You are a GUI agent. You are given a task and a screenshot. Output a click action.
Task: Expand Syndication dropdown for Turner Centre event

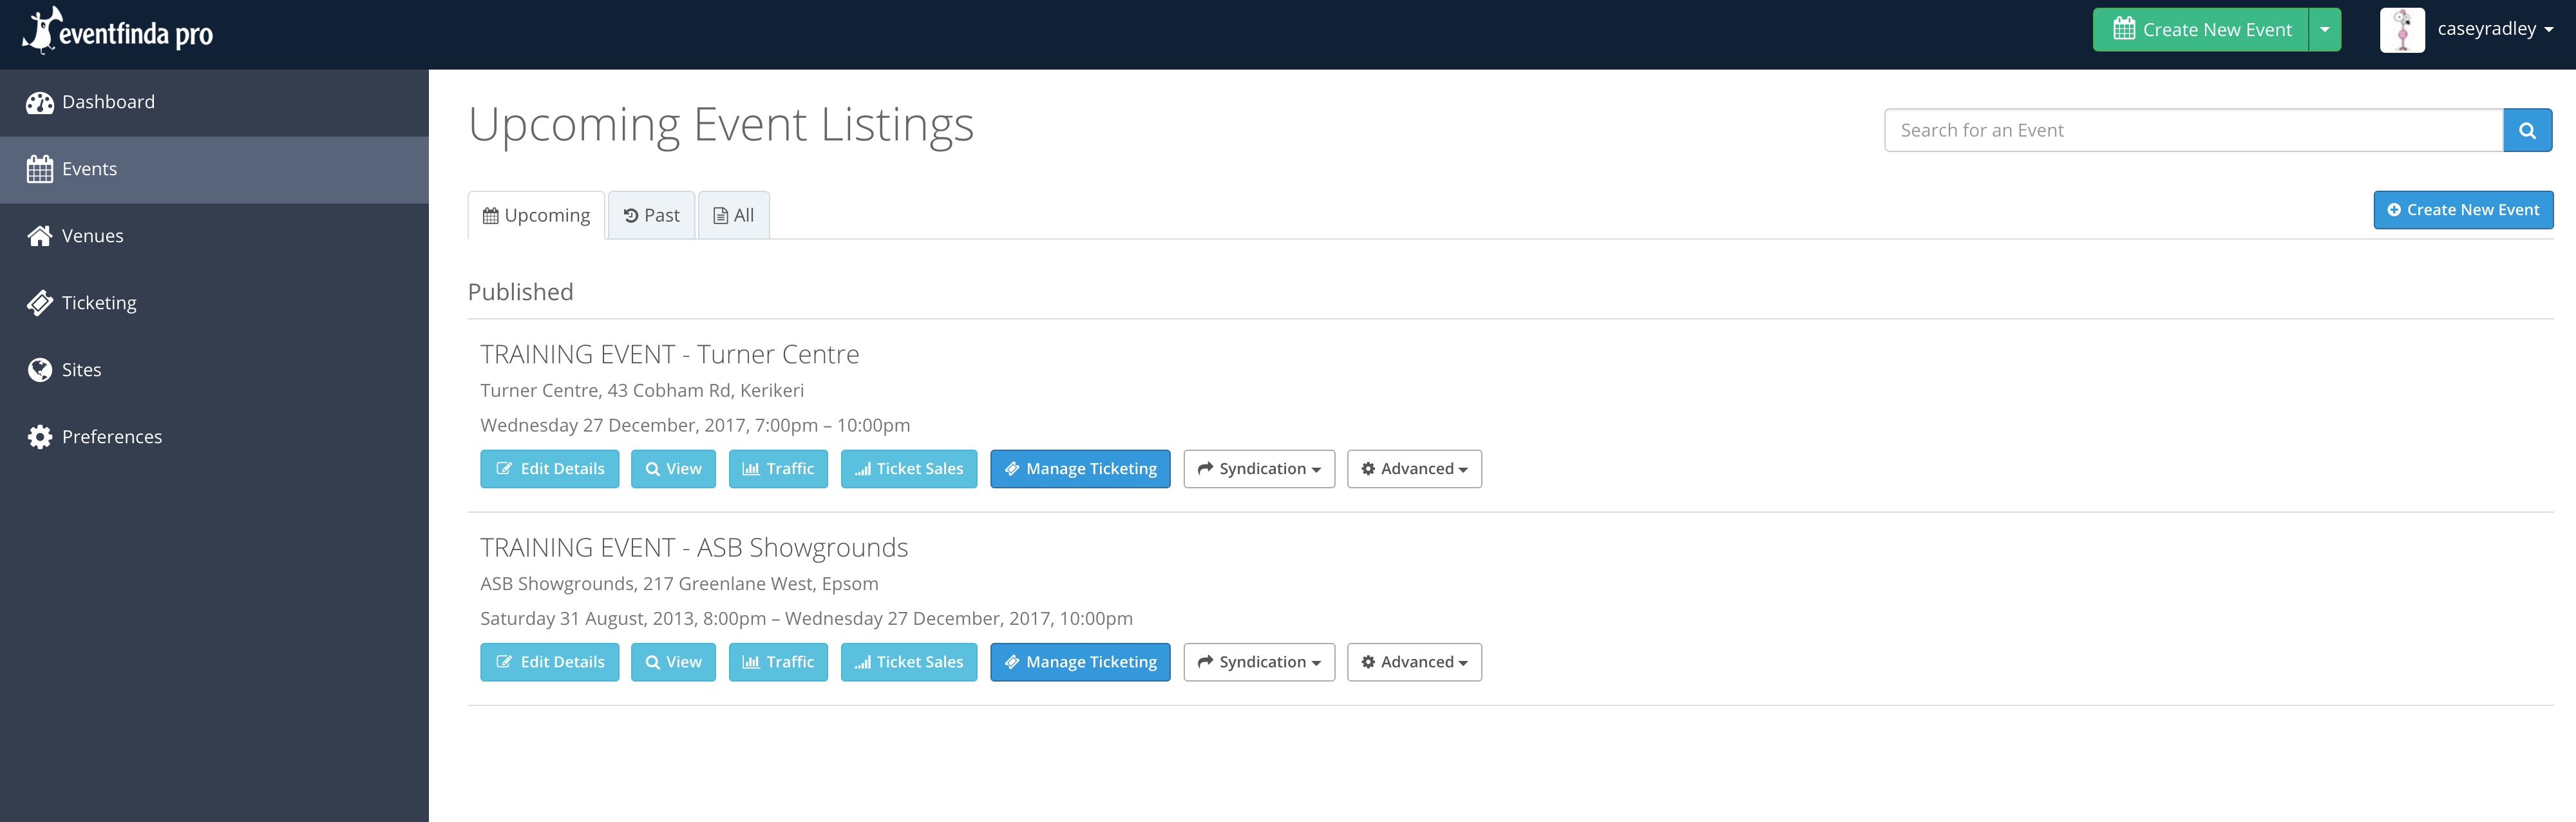coord(1259,469)
